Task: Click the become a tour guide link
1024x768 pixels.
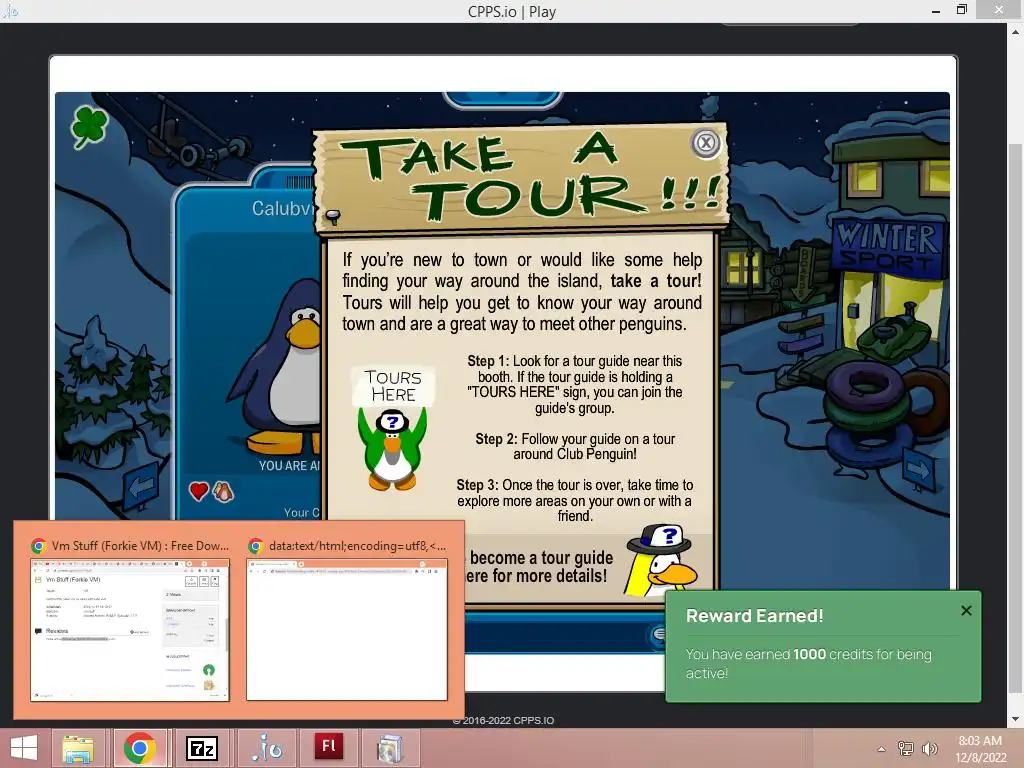Action: pos(539,567)
